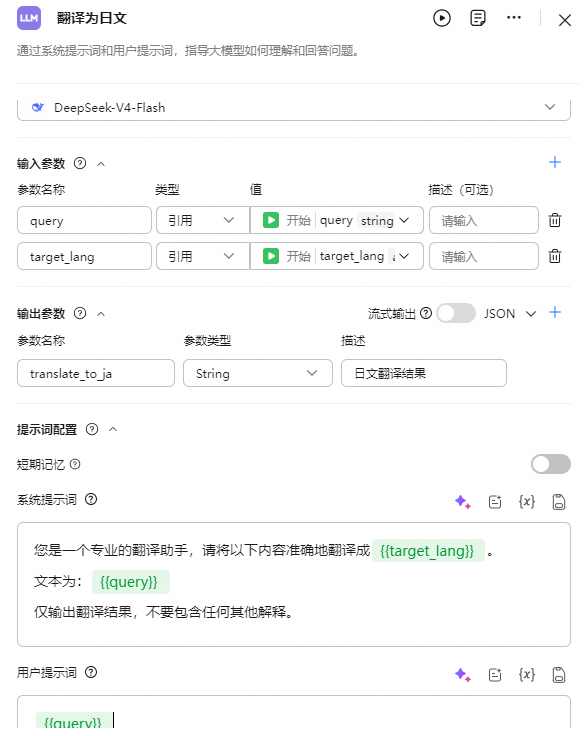Click the target_lang row description field
584x736 pixels.
[484, 256]
